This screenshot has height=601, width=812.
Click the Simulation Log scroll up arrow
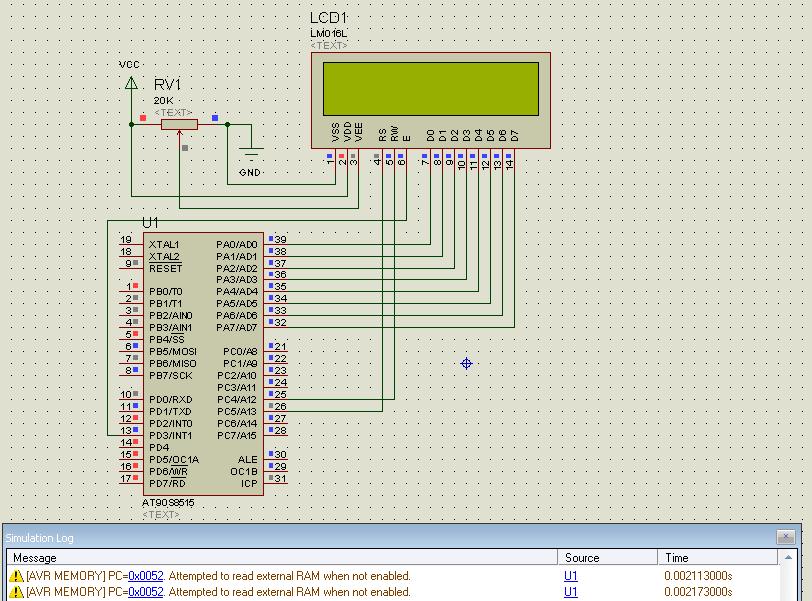(x=788, y=557)
